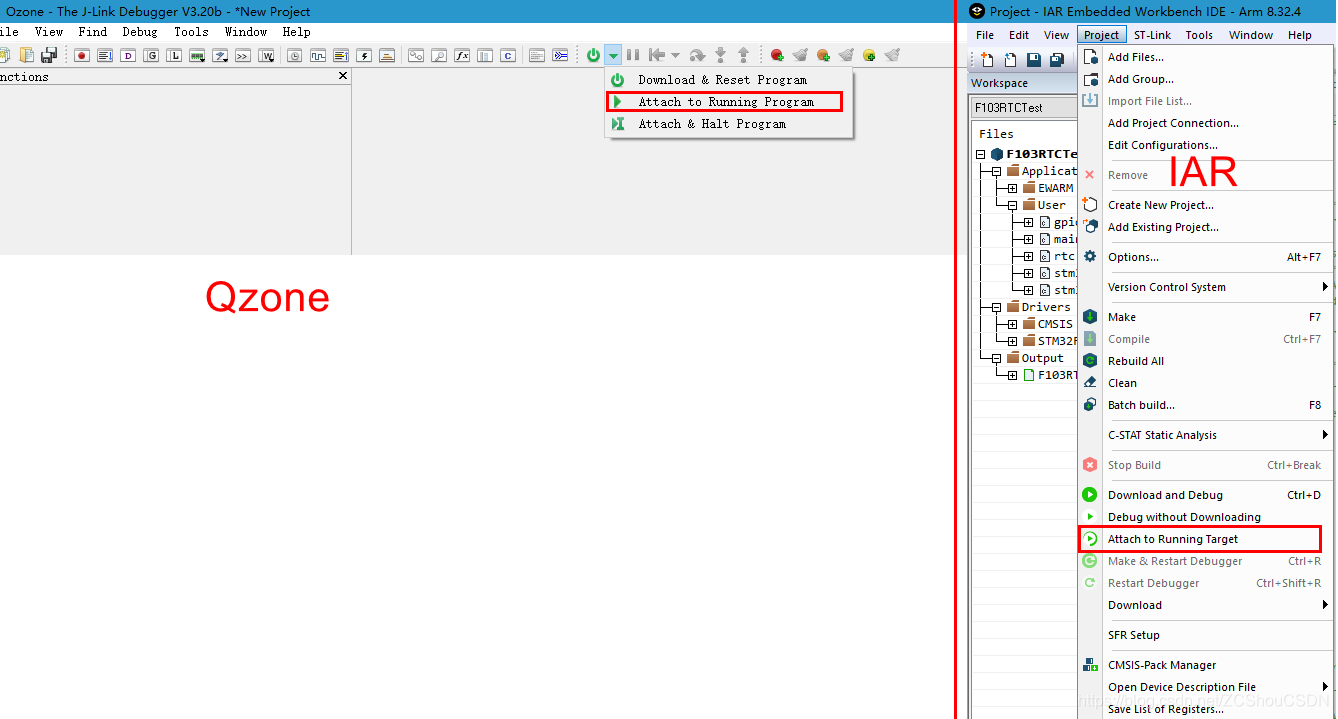The width and height of the screenshot is (1338, 719).
Task: Choose 'Add Existing Project...' in IAR menu
Action: pos(1205,227)
